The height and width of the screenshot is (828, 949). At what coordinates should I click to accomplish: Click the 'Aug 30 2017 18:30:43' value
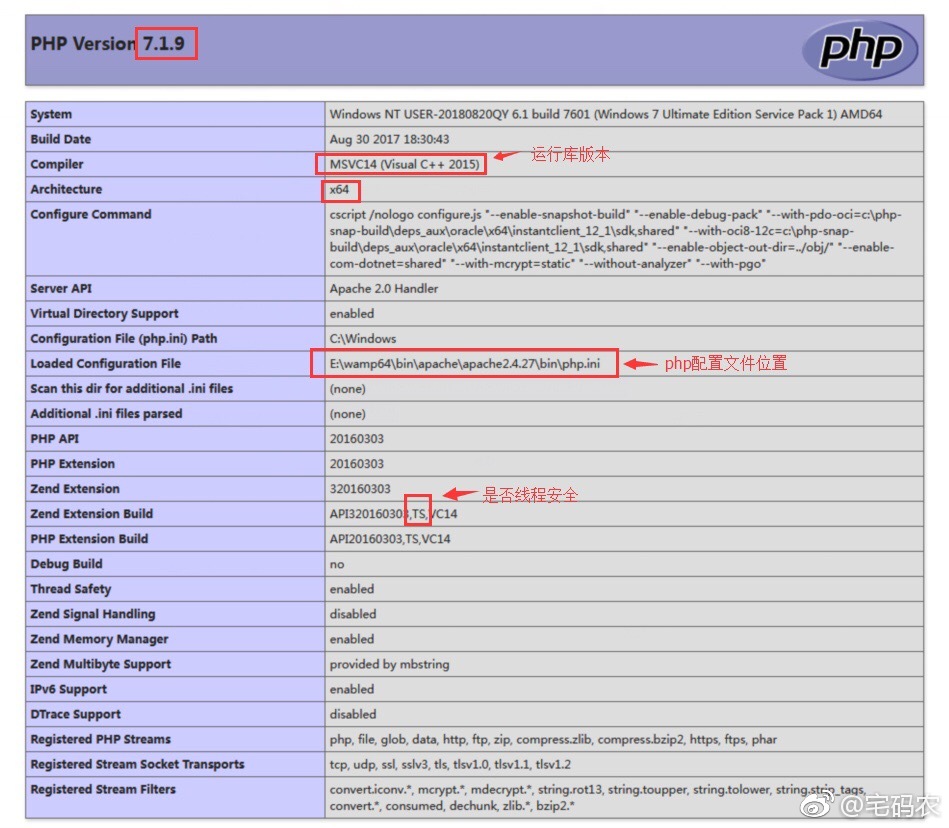pyautogui.click(x=389, y=139)
